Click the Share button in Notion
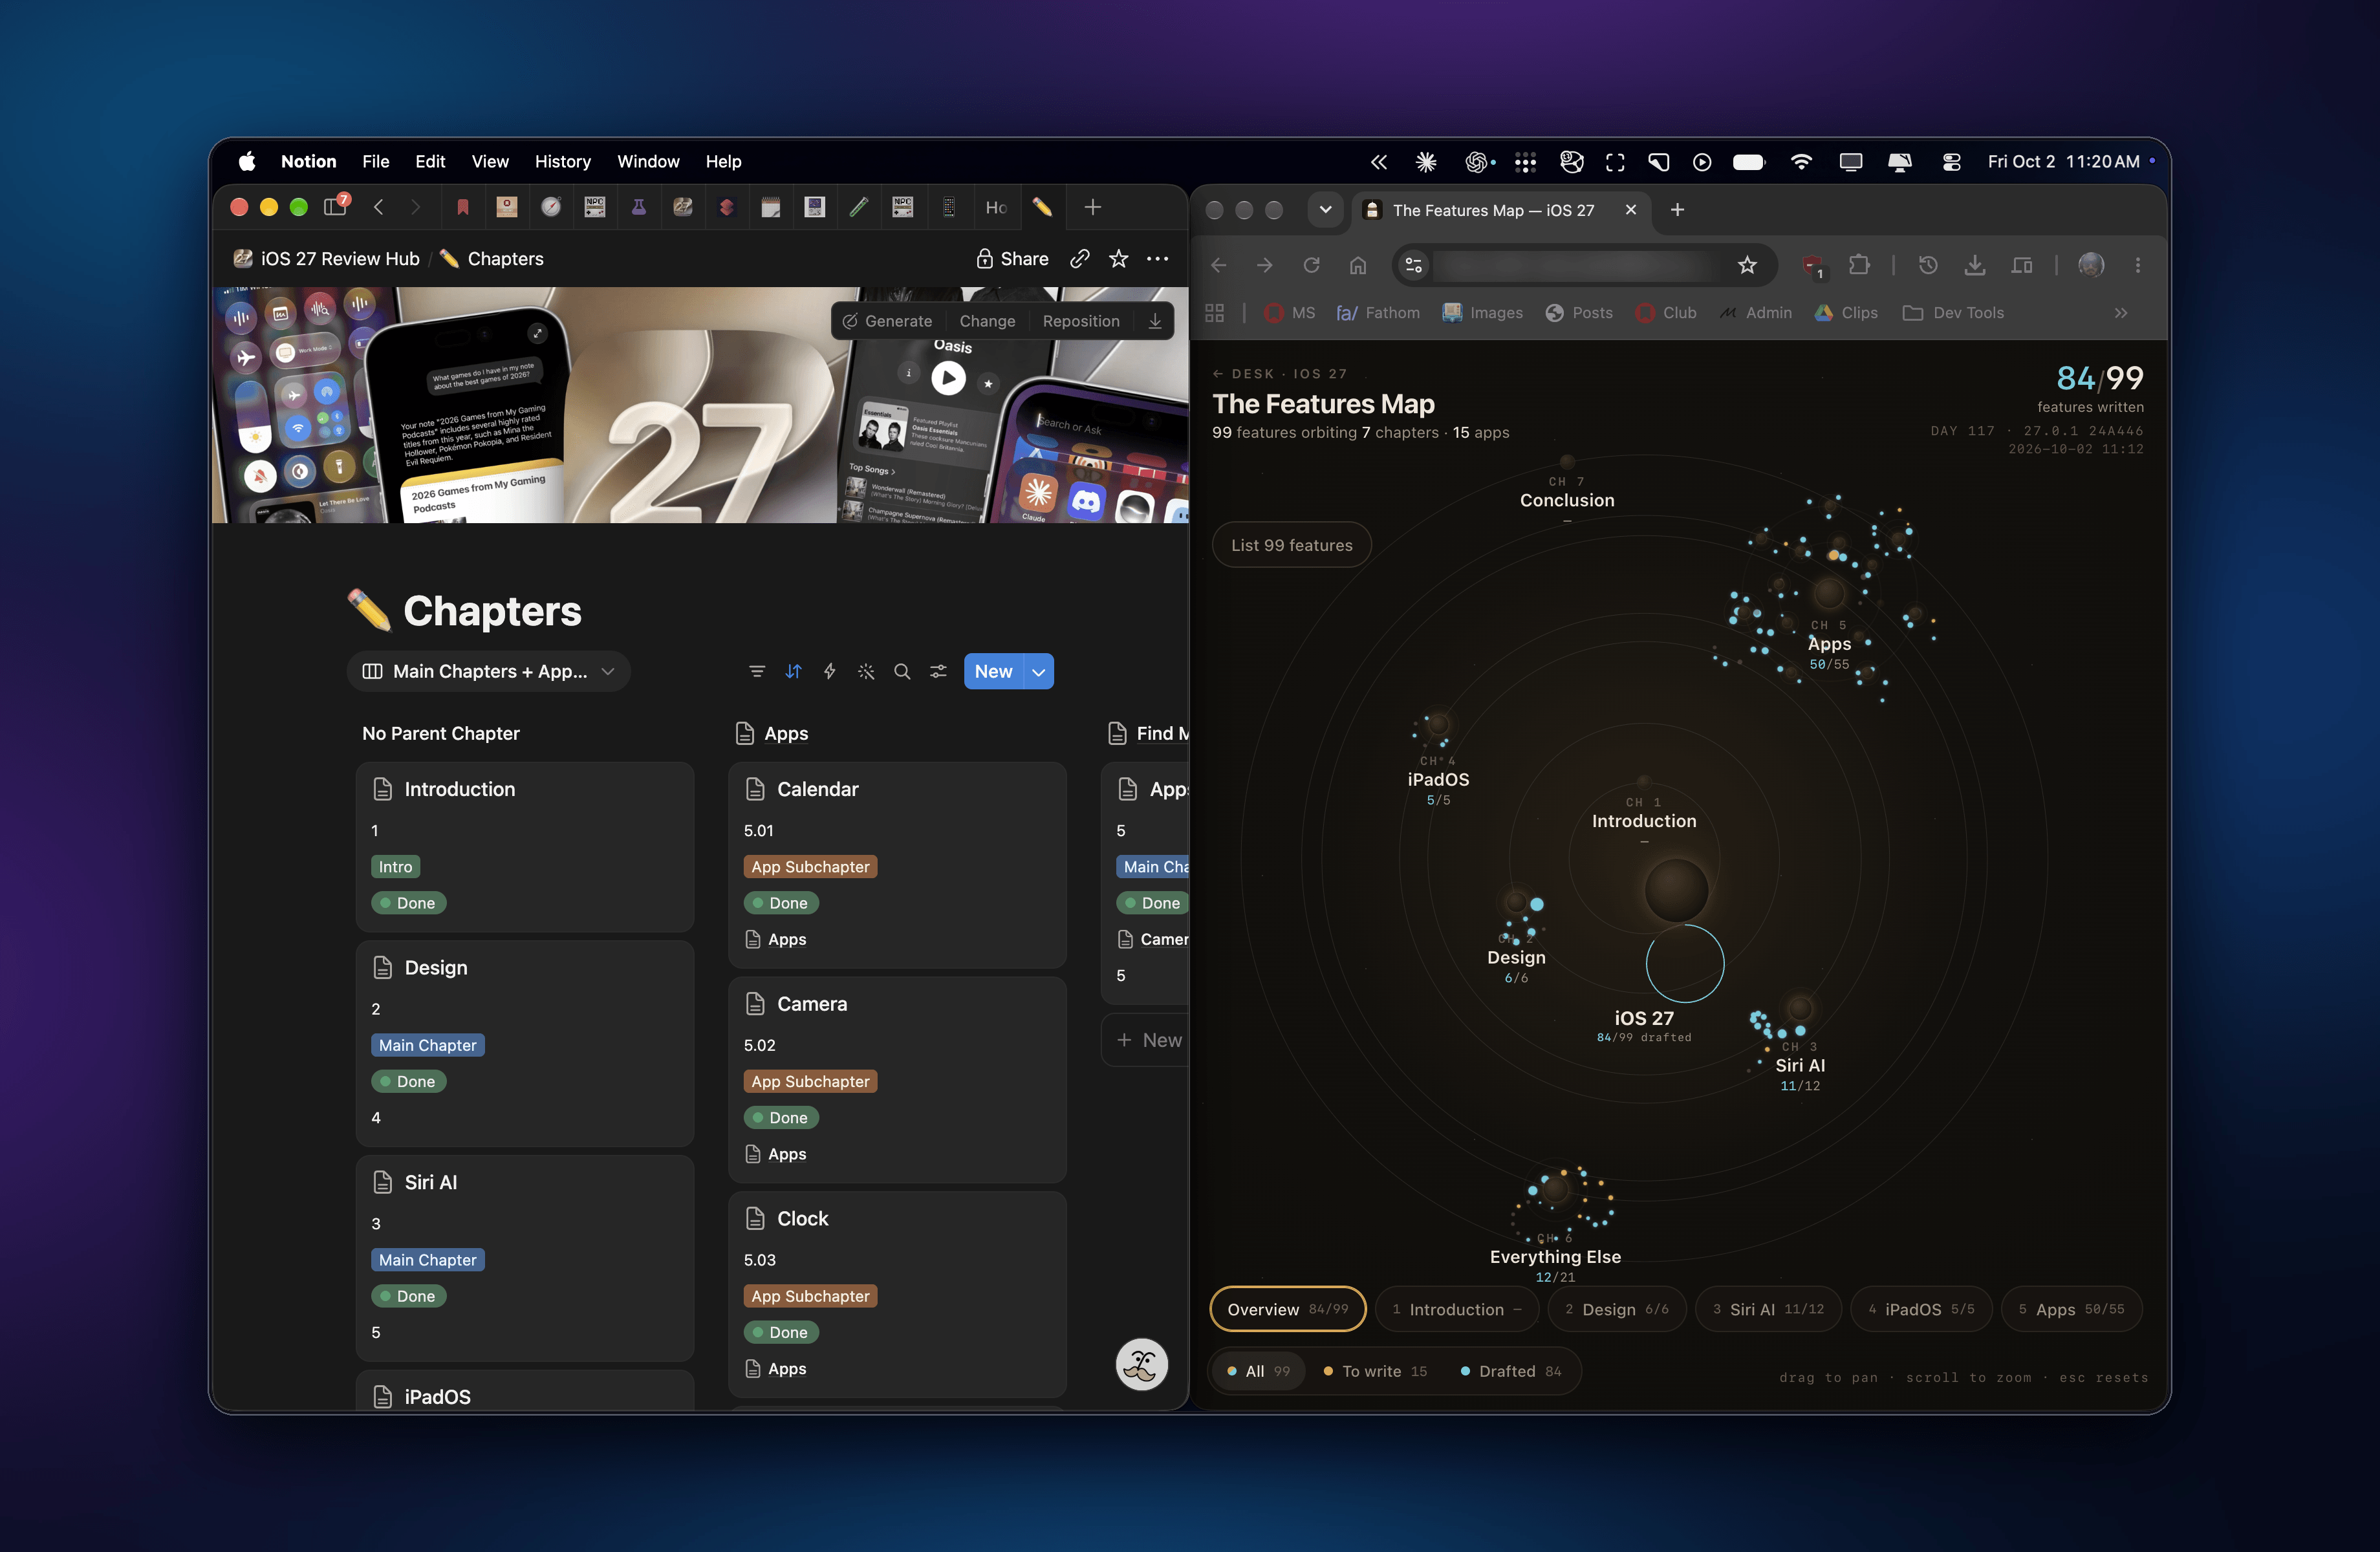 (x=1012, y=259)
